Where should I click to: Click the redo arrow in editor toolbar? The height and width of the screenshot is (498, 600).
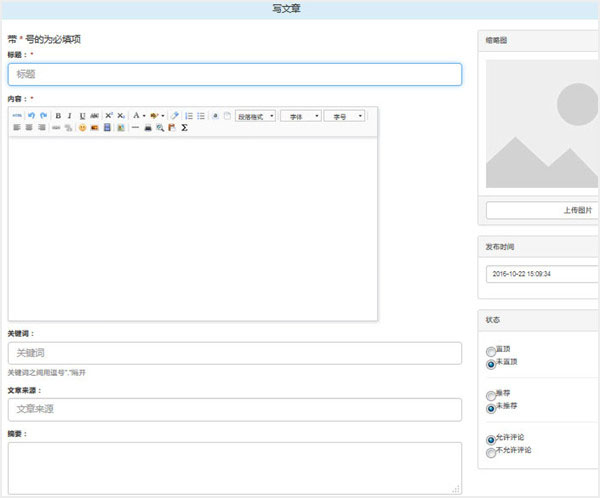(44, 116)
